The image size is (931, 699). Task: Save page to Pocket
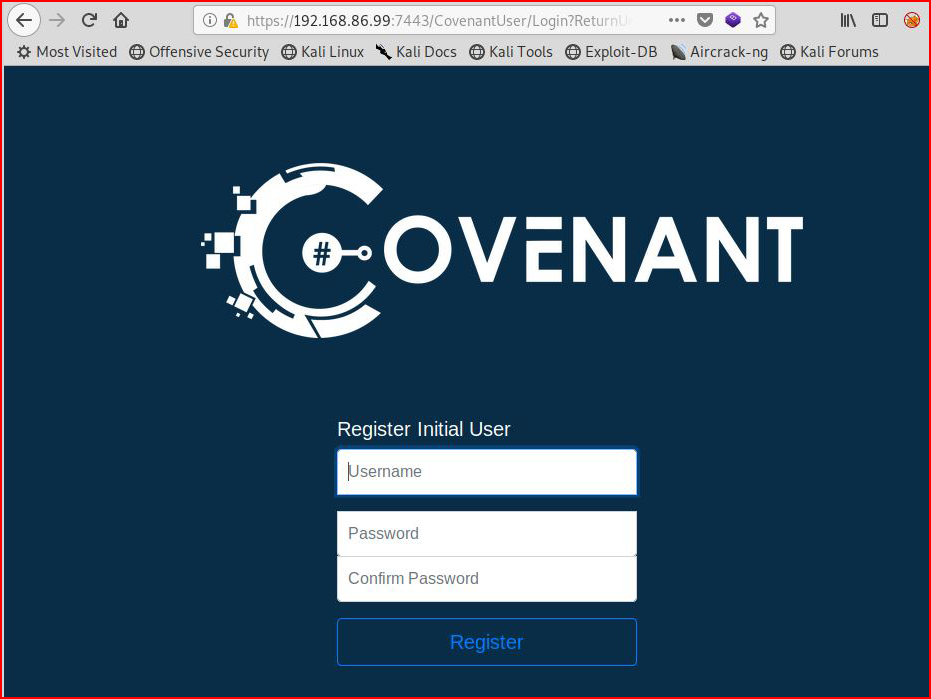(x=705, y=20)
